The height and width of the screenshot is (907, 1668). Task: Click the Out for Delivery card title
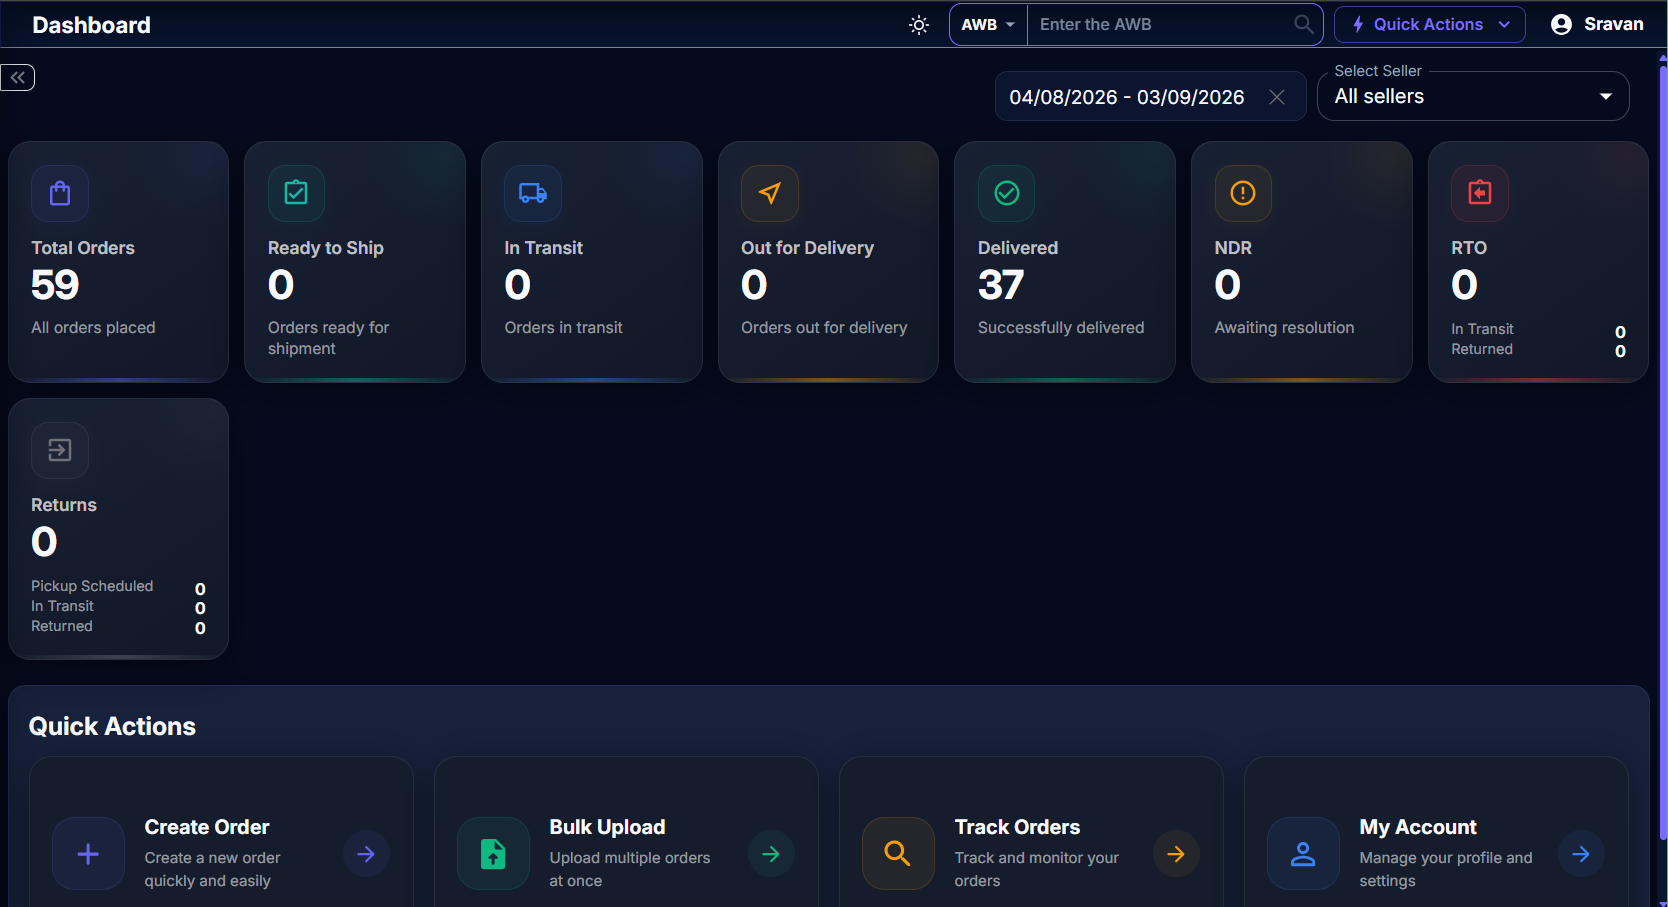pos(807,248)
